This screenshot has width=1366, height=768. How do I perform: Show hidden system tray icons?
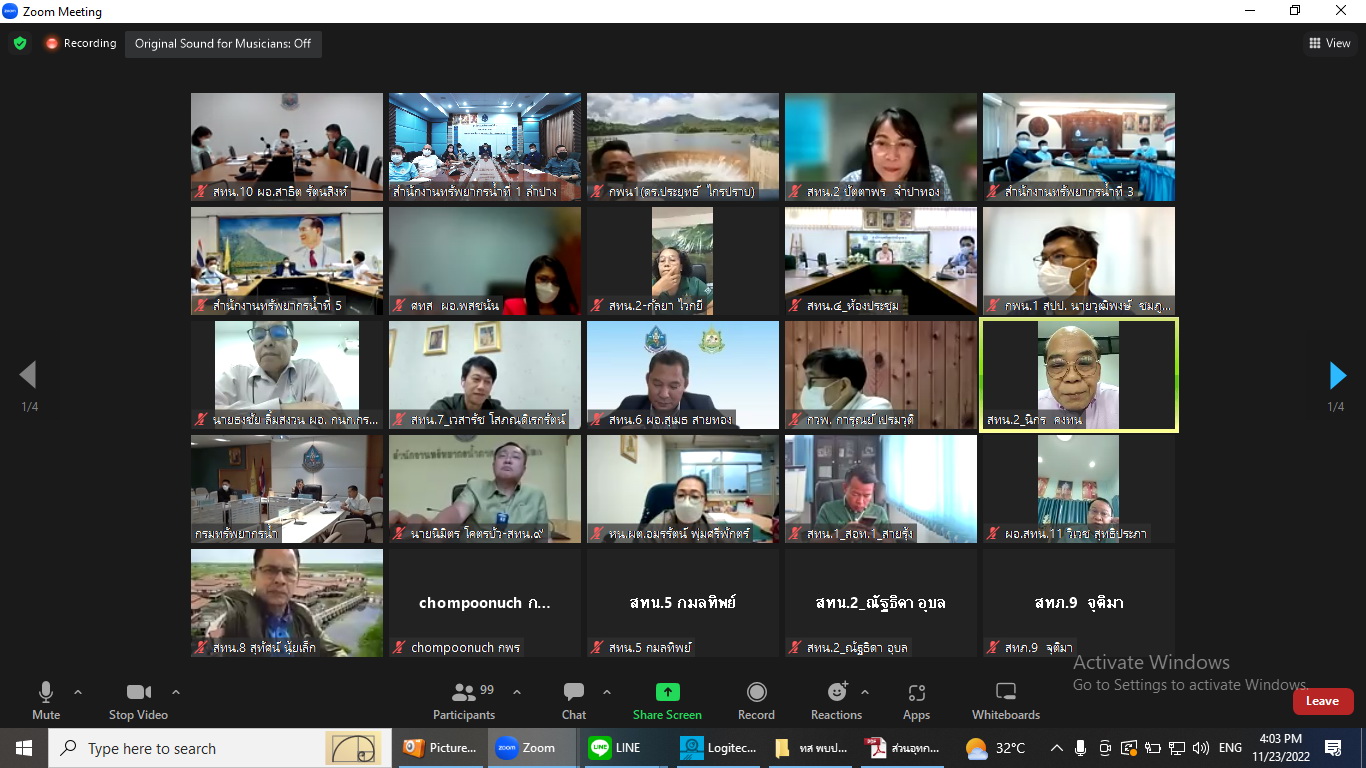point(1056,748)
